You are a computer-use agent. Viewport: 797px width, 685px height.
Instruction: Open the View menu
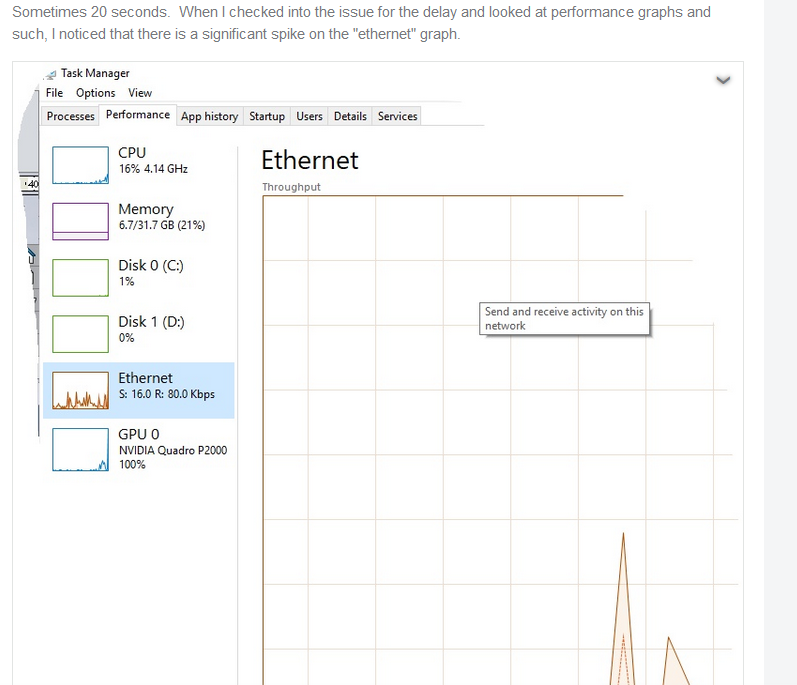pyautogui.click(x=140, y=93)
